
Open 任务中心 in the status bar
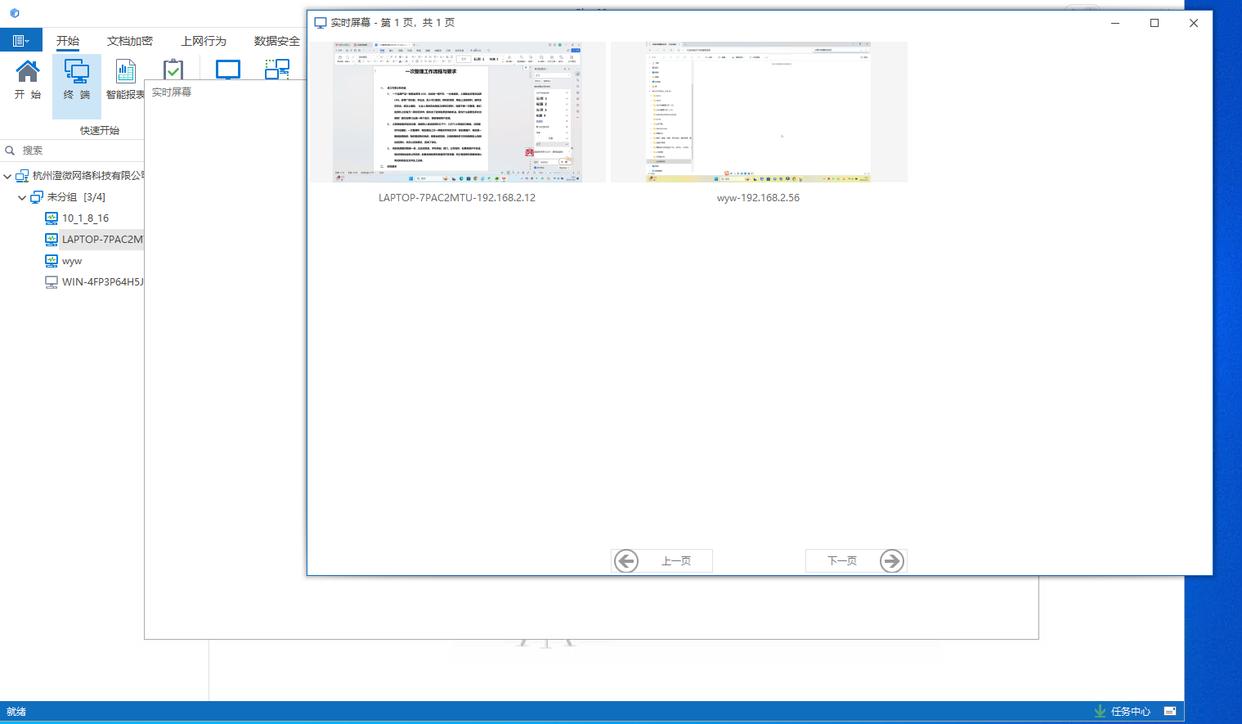pos(1122,712)
